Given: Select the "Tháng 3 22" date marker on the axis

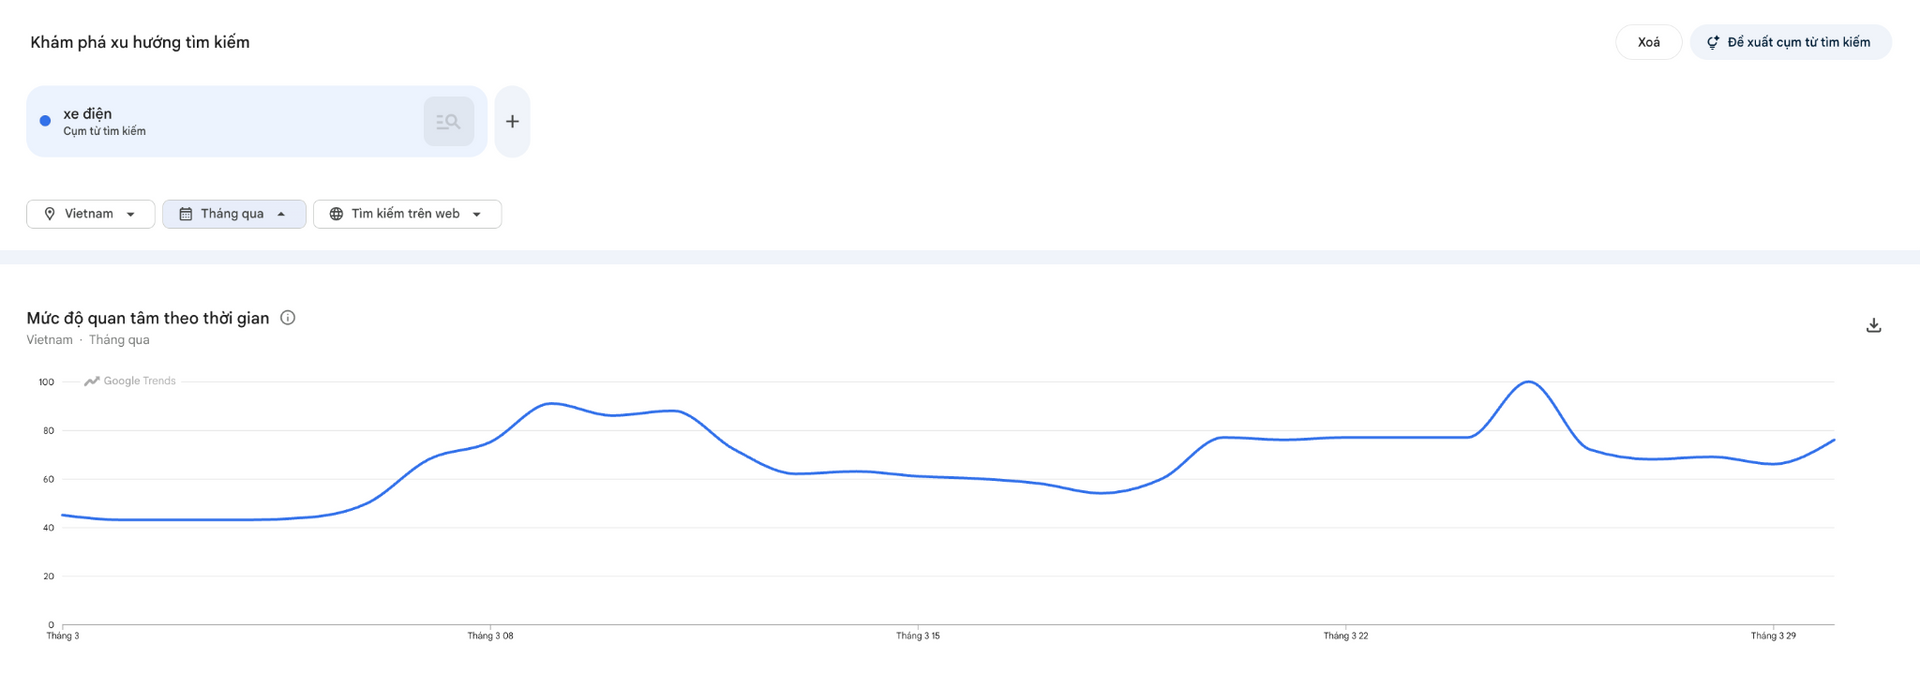Looking at the screenshot, I should pos(1345,636).
